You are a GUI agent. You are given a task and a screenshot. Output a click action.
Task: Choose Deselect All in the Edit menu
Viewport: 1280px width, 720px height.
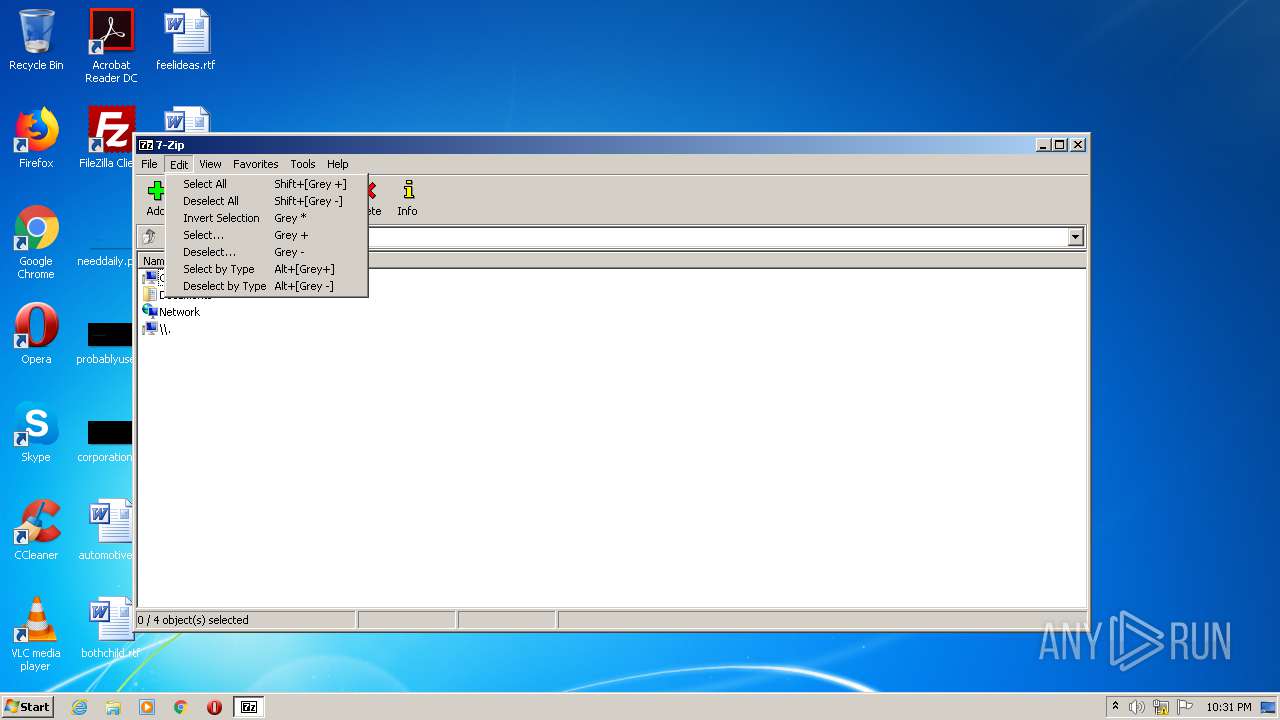[x=267, y=201]
